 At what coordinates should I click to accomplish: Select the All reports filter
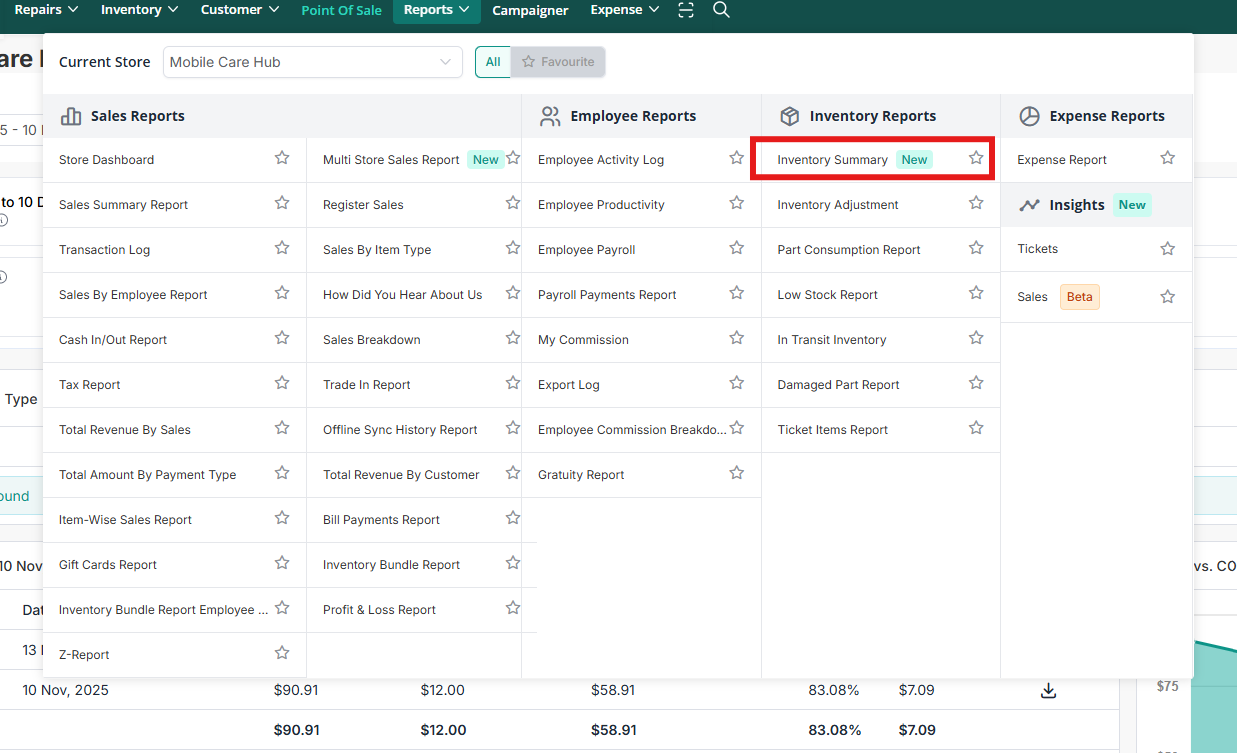[x=493, y=62]
